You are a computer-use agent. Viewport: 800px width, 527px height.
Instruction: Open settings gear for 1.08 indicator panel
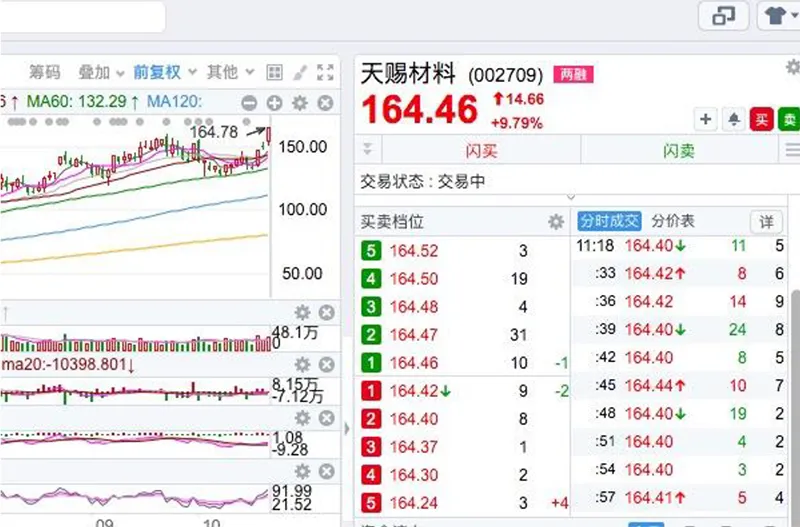(x=303, y=418)
